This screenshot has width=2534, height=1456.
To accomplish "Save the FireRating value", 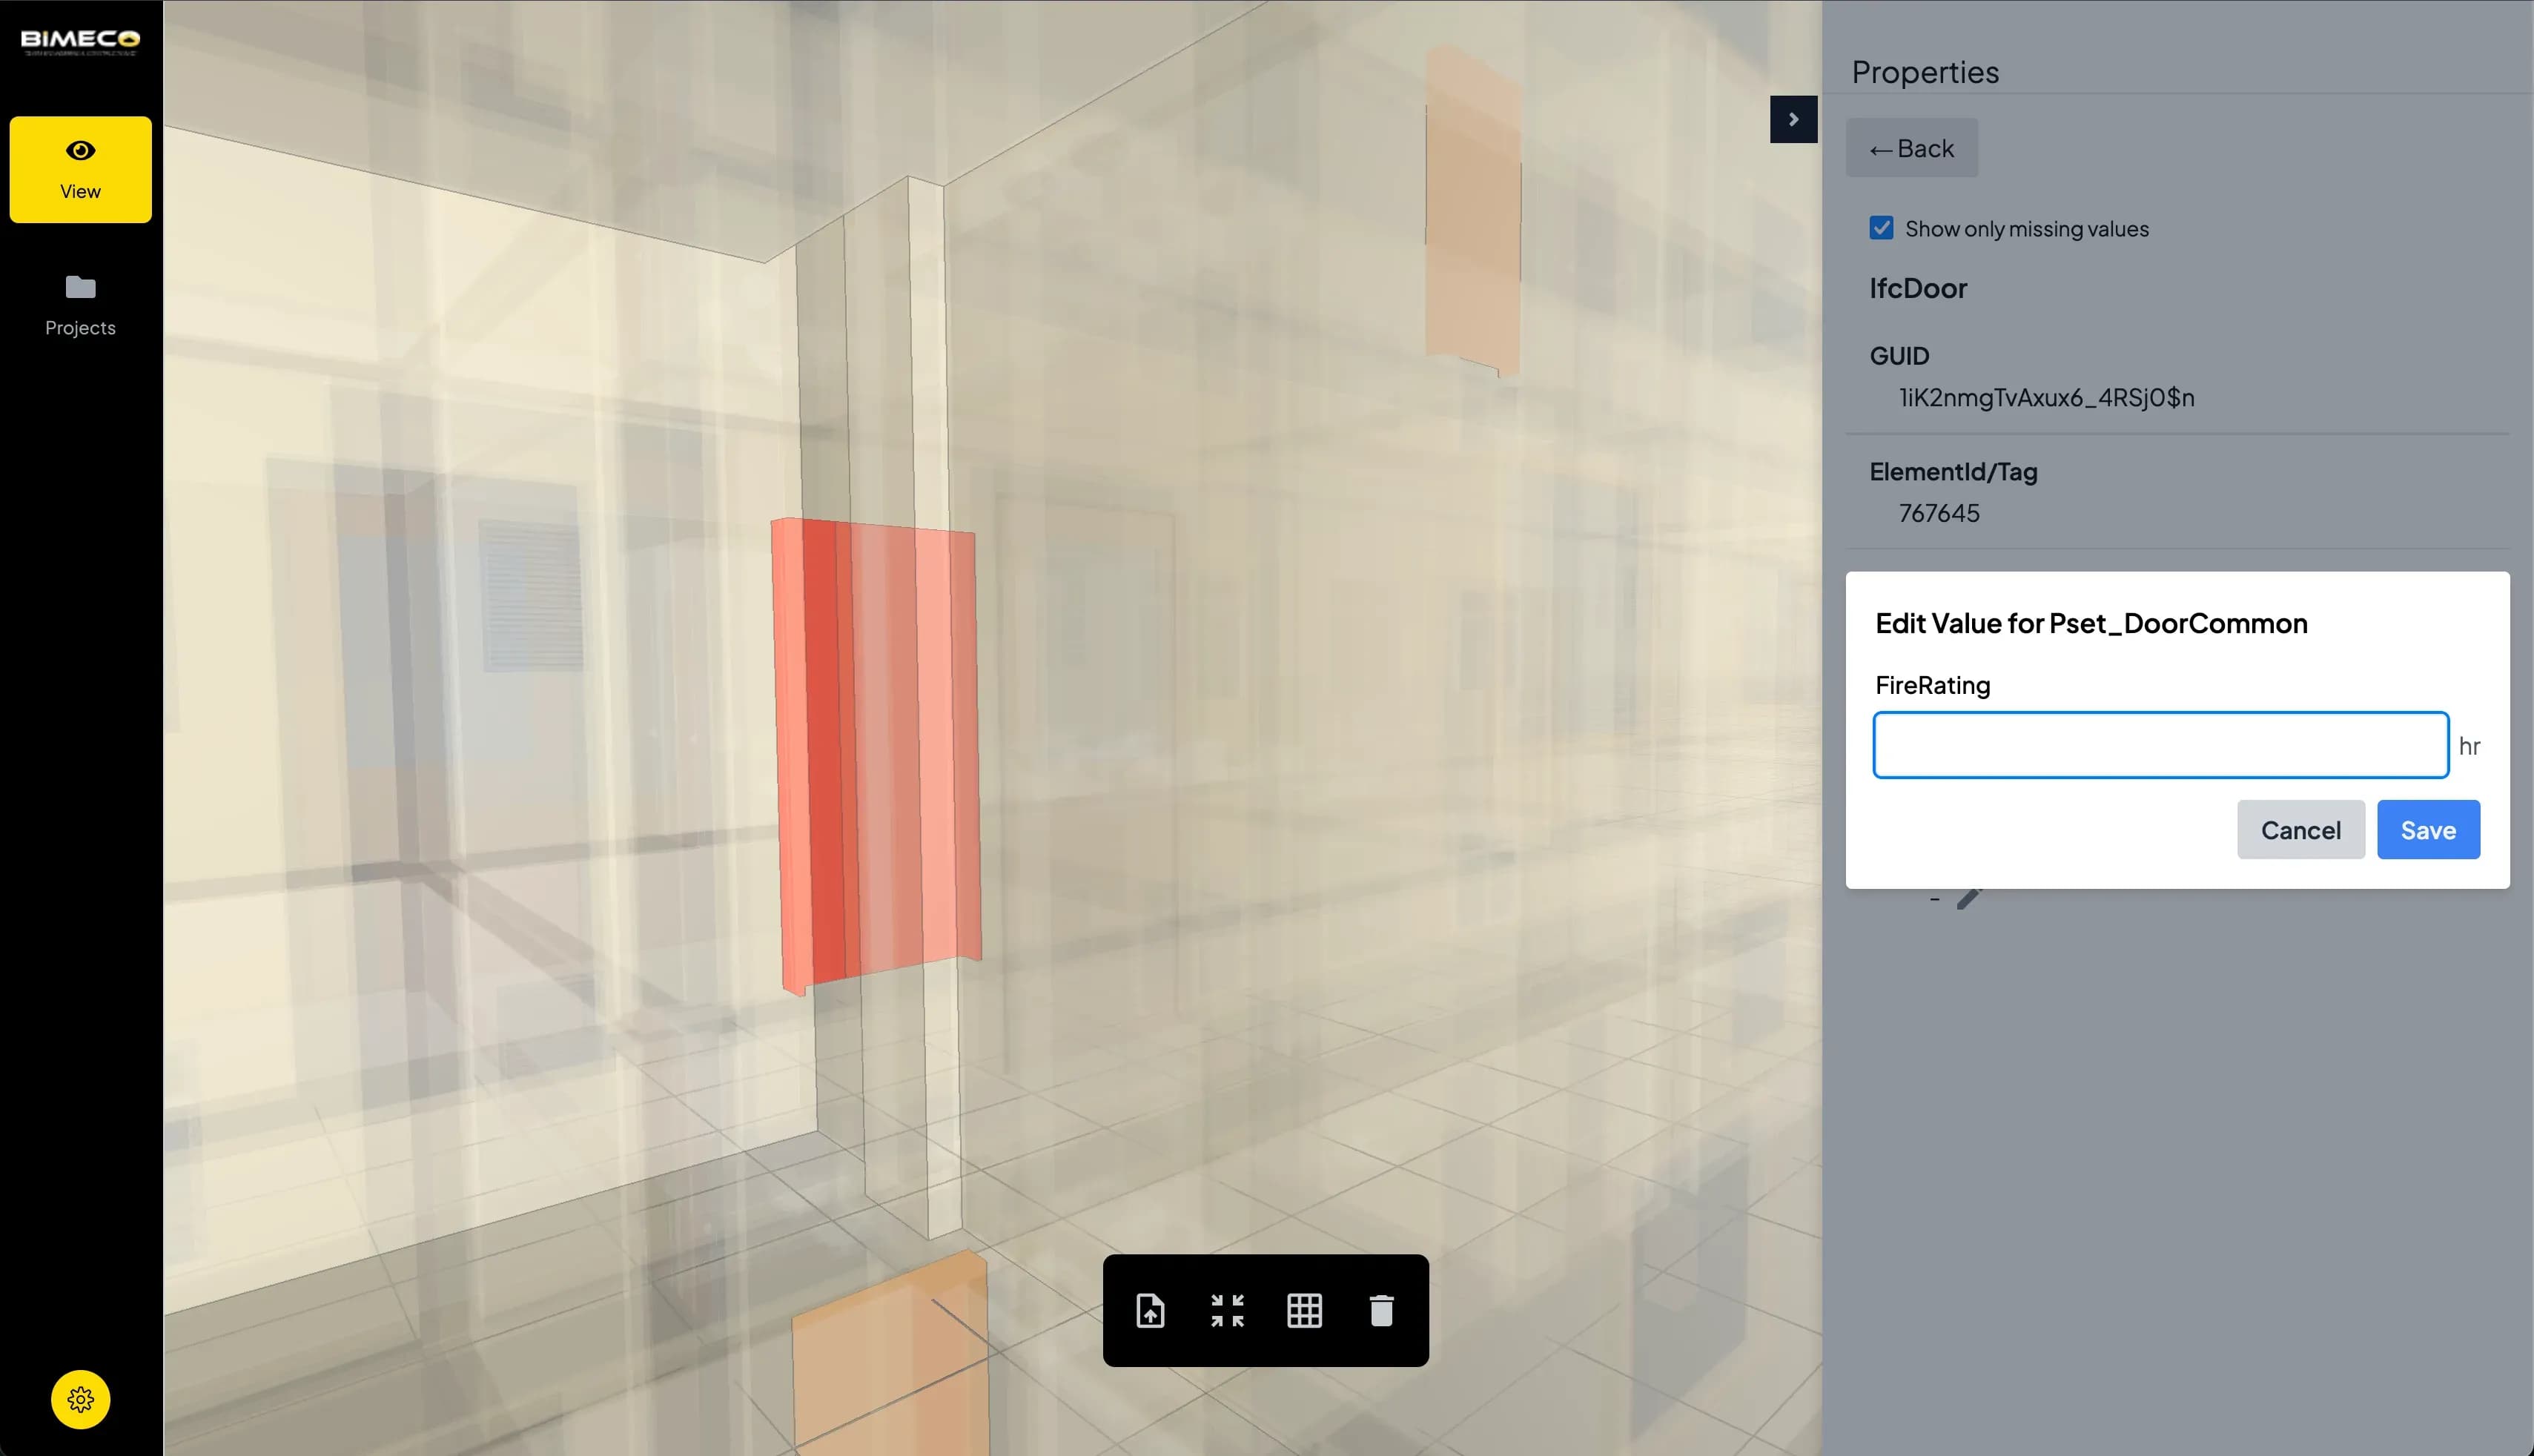I will coord(2428,829).
